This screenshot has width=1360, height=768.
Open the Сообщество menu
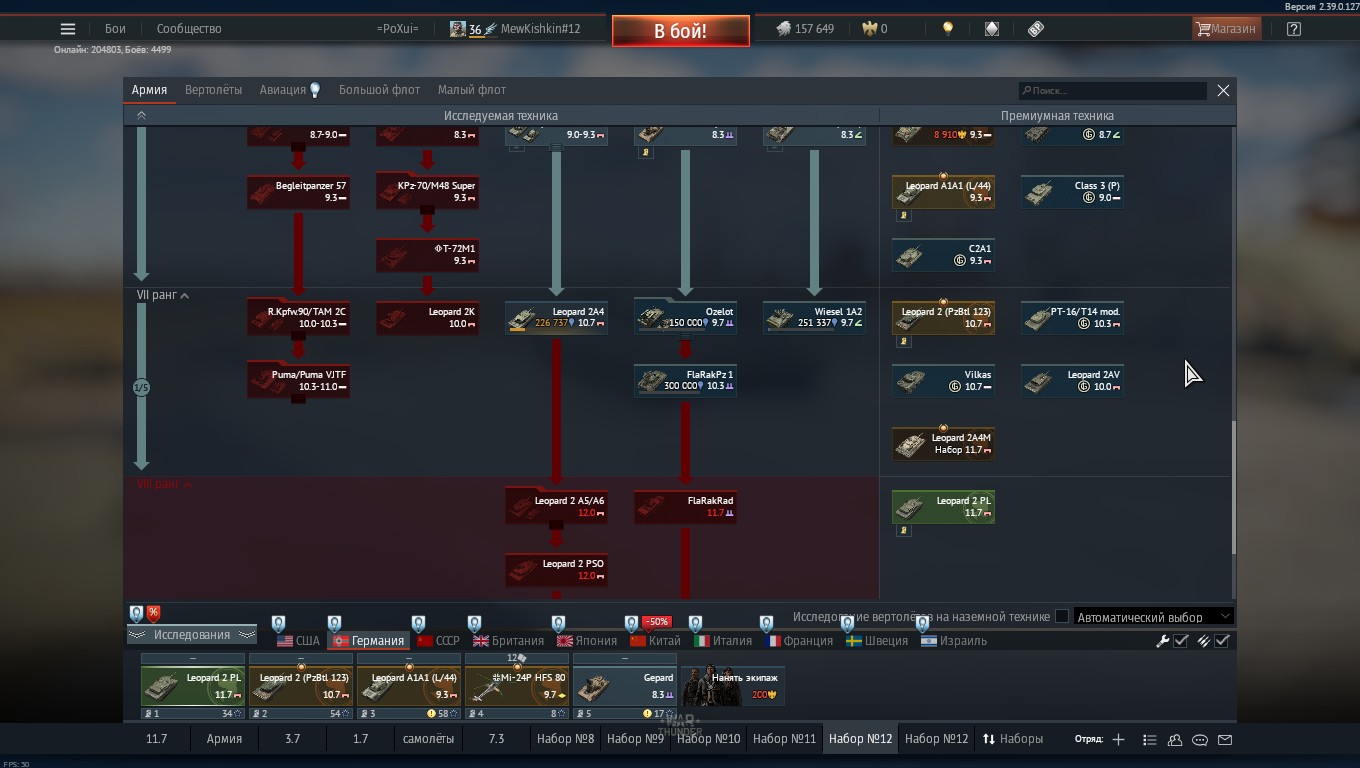[189, 29]
